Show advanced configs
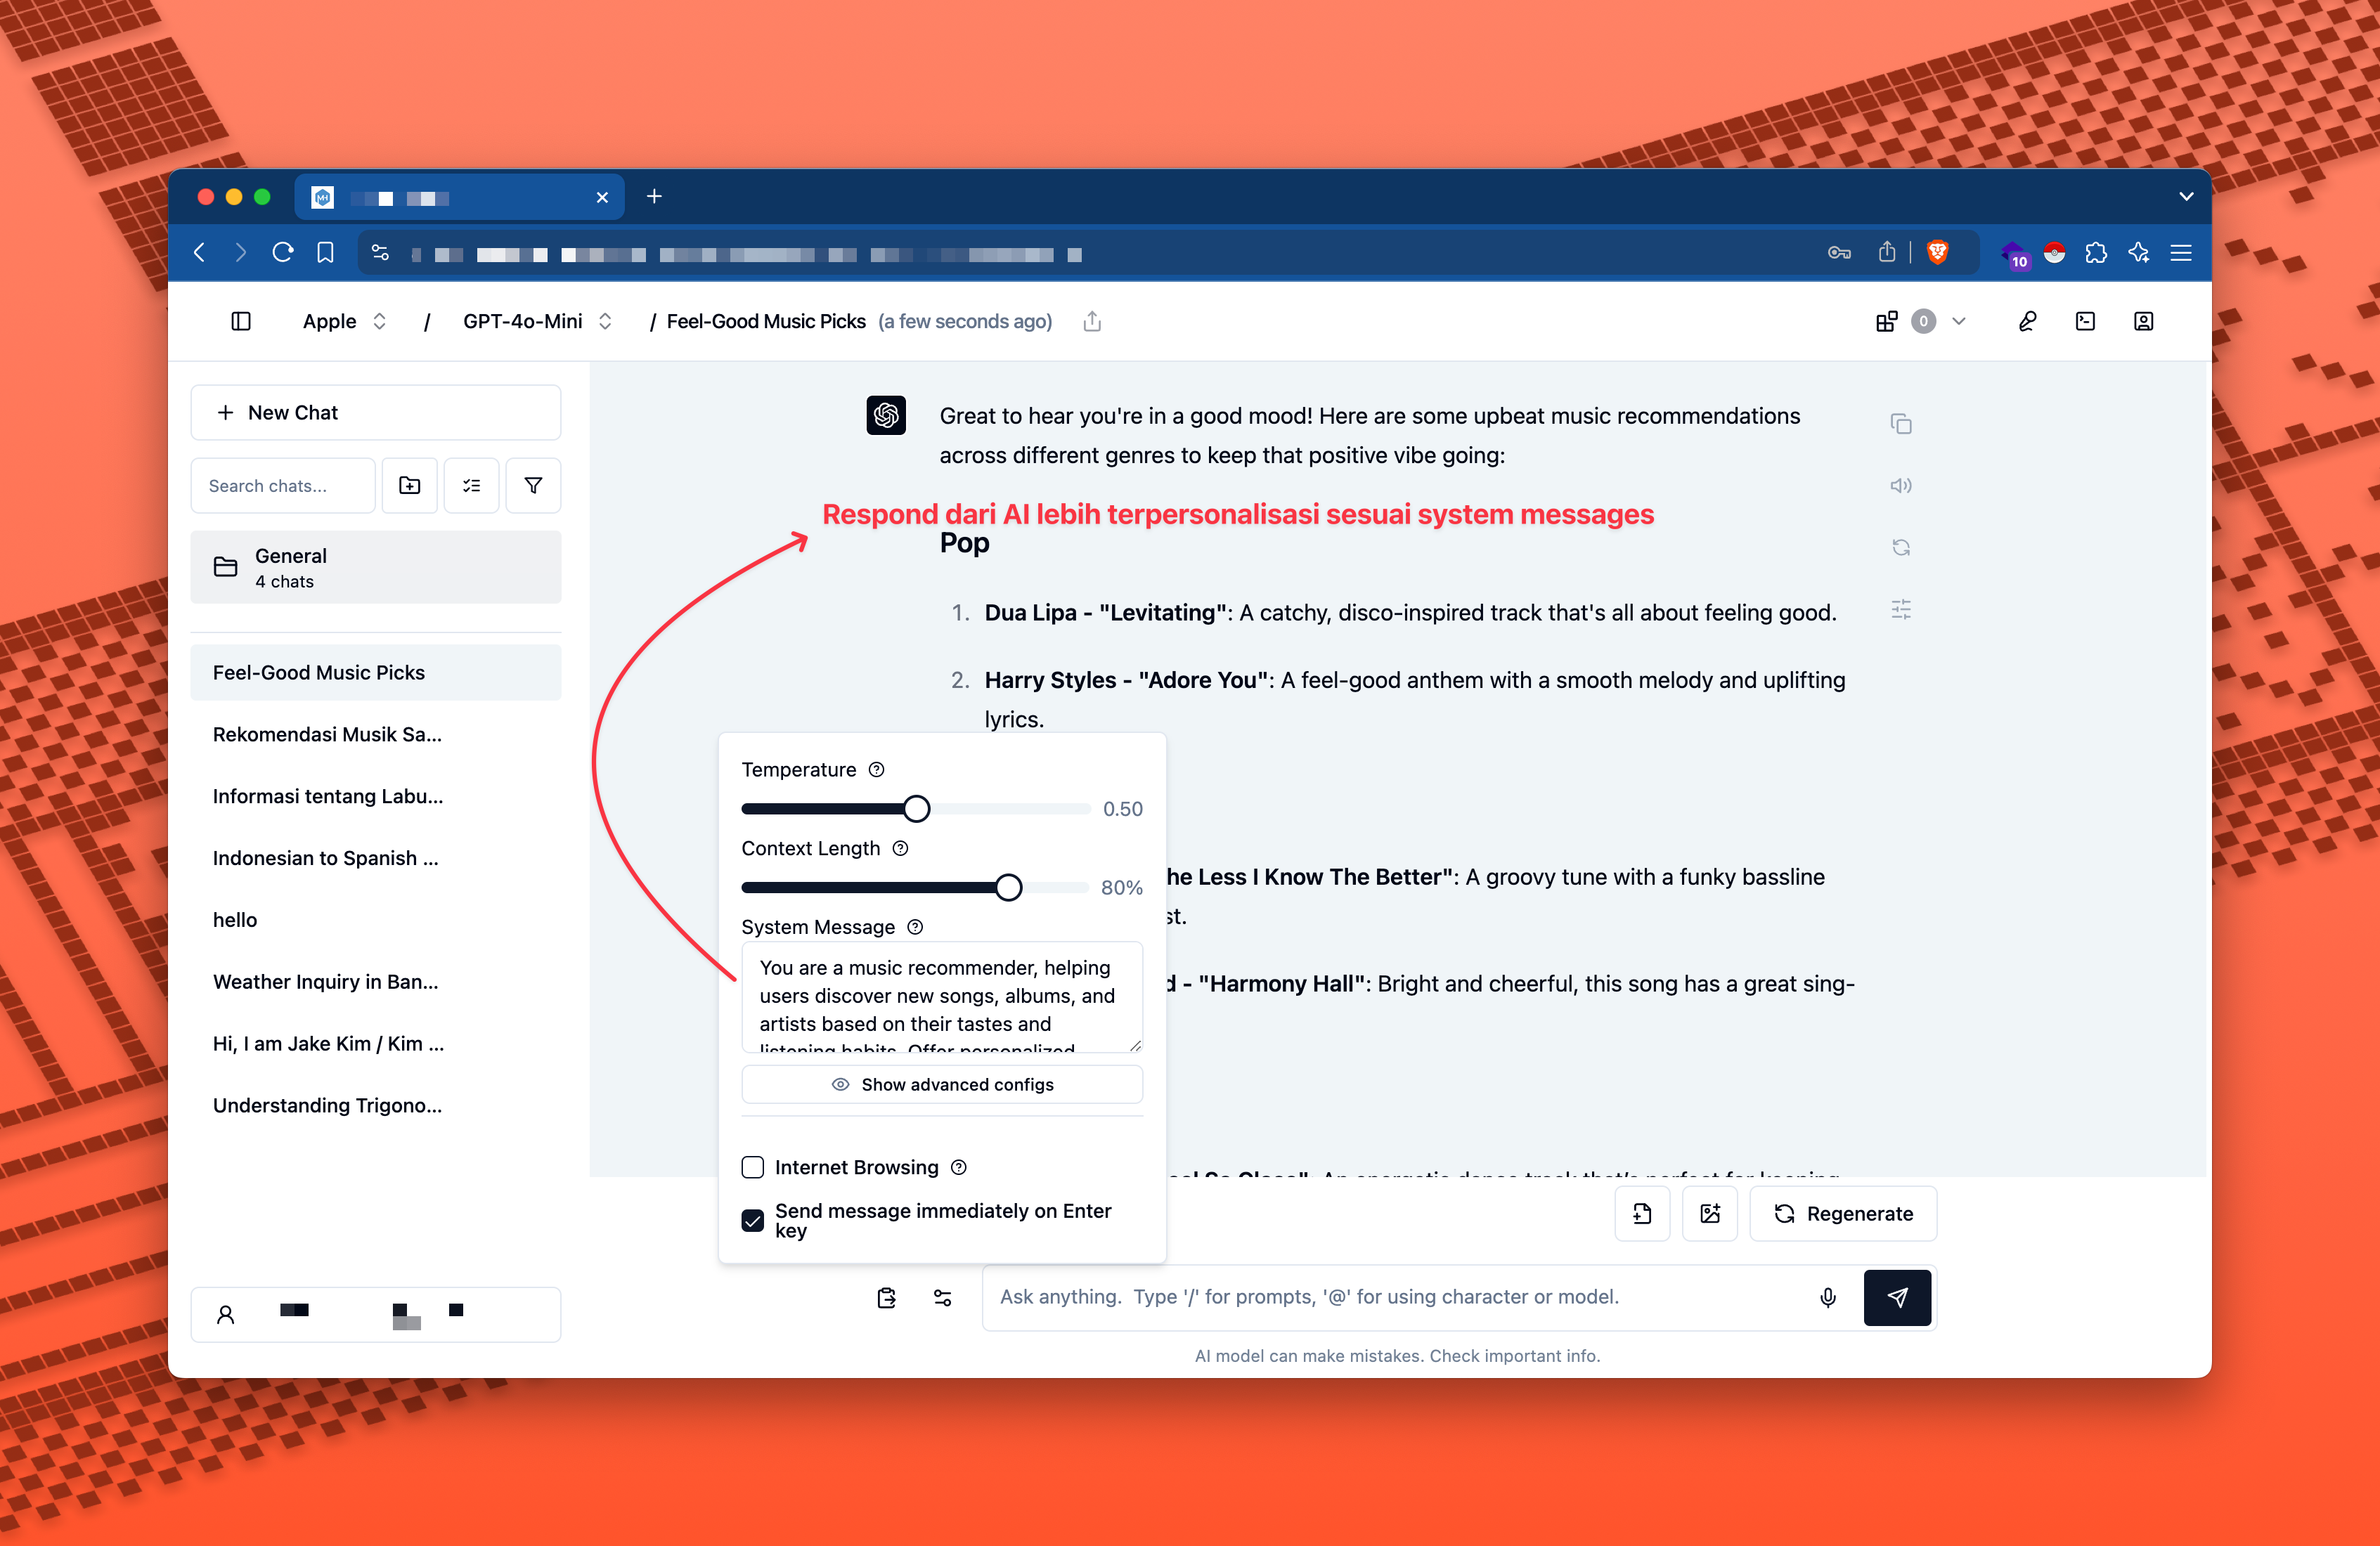The image size is (2380, 1546). coord(942,1085)
